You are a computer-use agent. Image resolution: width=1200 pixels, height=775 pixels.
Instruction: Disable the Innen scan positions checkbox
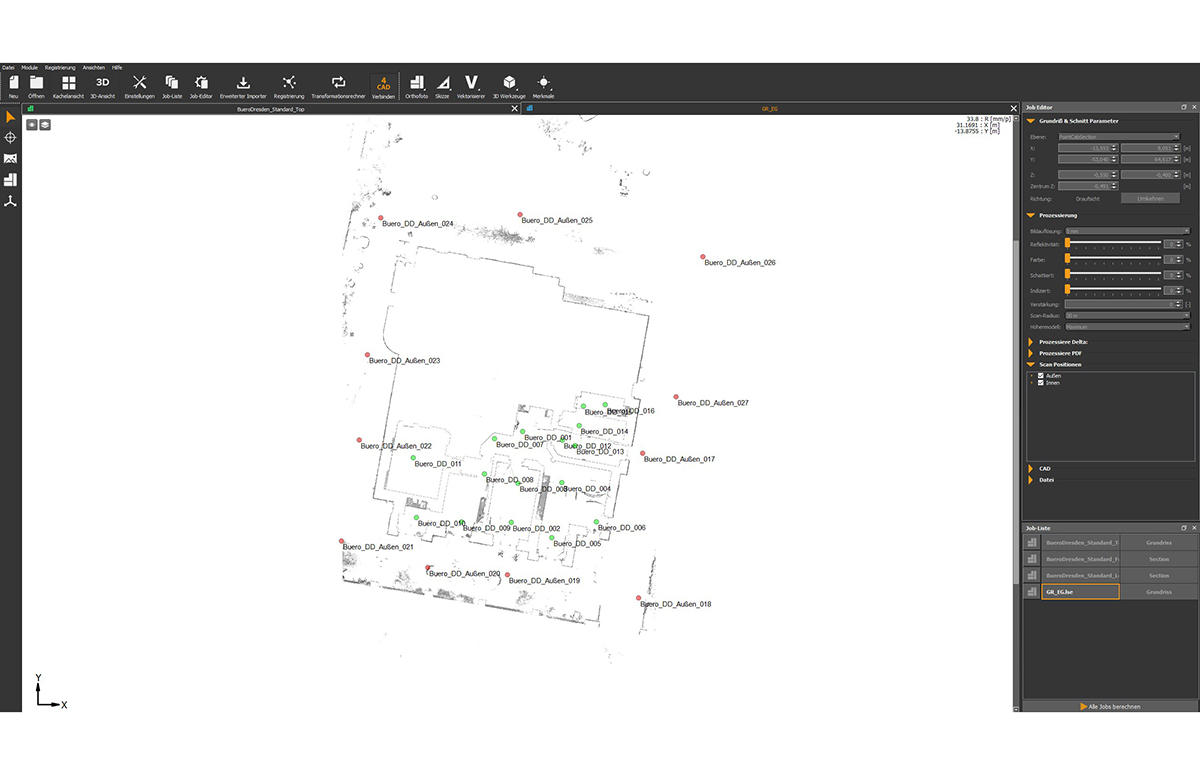pos(1040,382)
